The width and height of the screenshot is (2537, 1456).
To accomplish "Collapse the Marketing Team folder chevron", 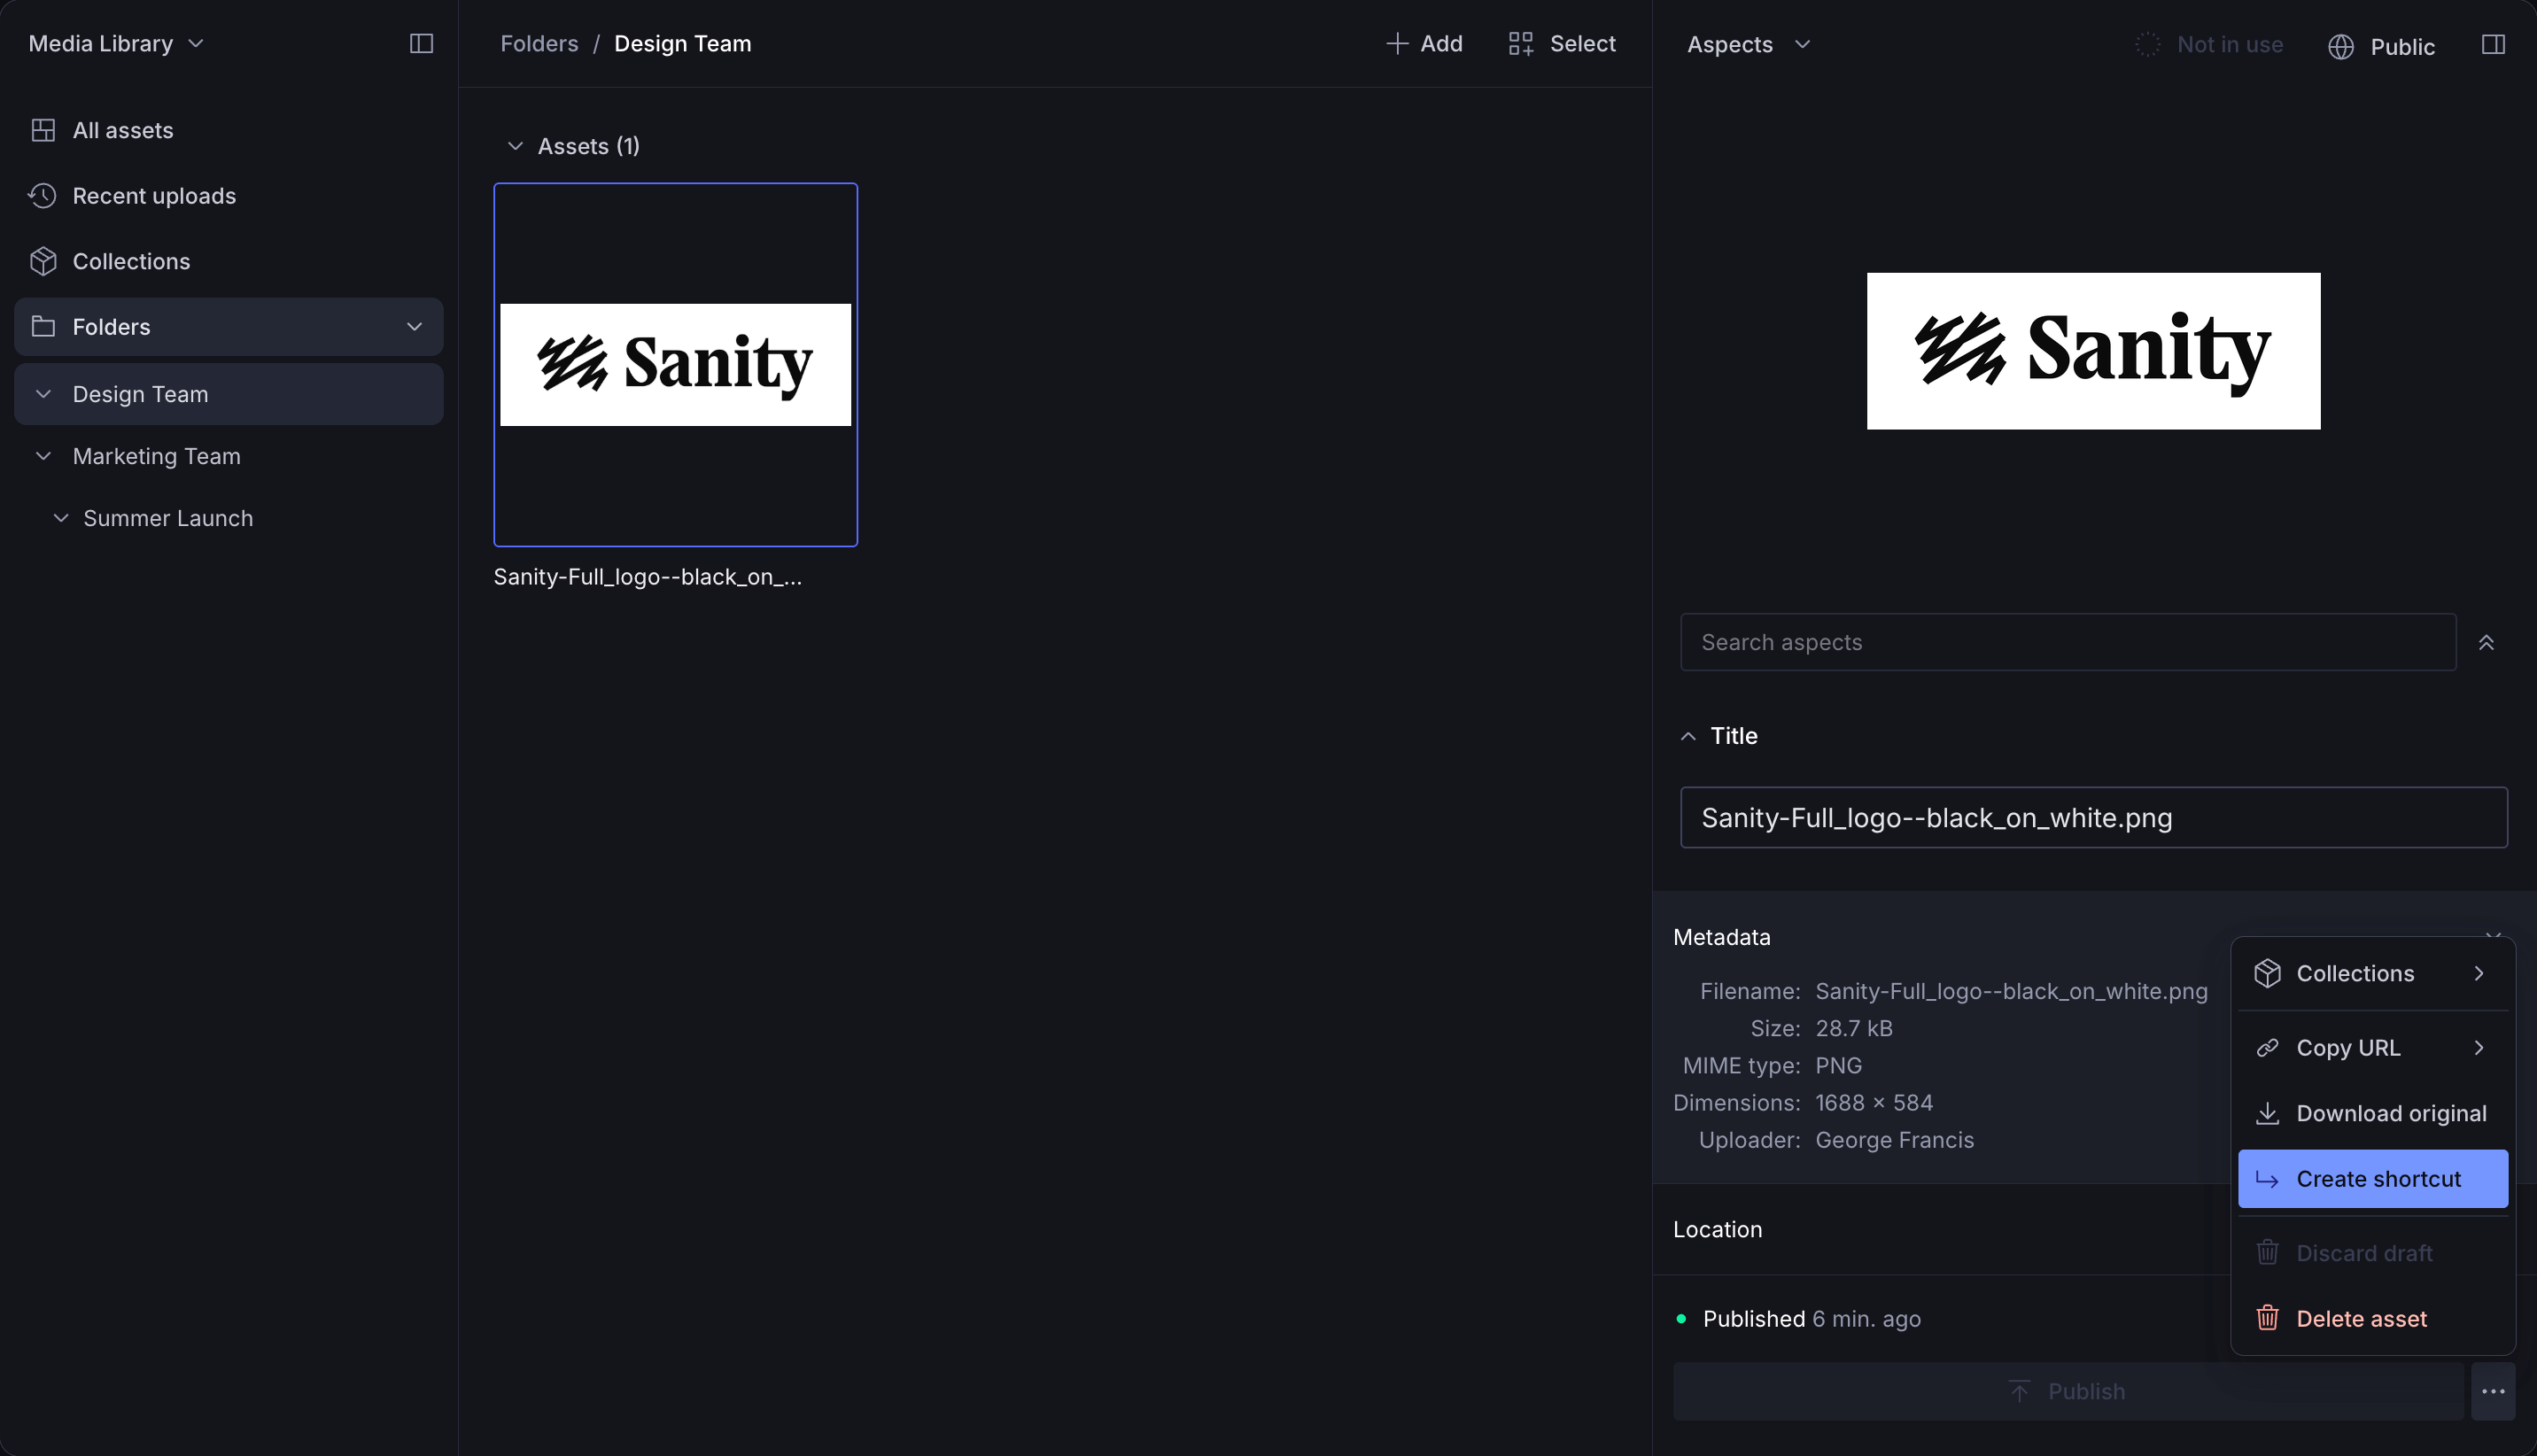I will coord(43,456).
